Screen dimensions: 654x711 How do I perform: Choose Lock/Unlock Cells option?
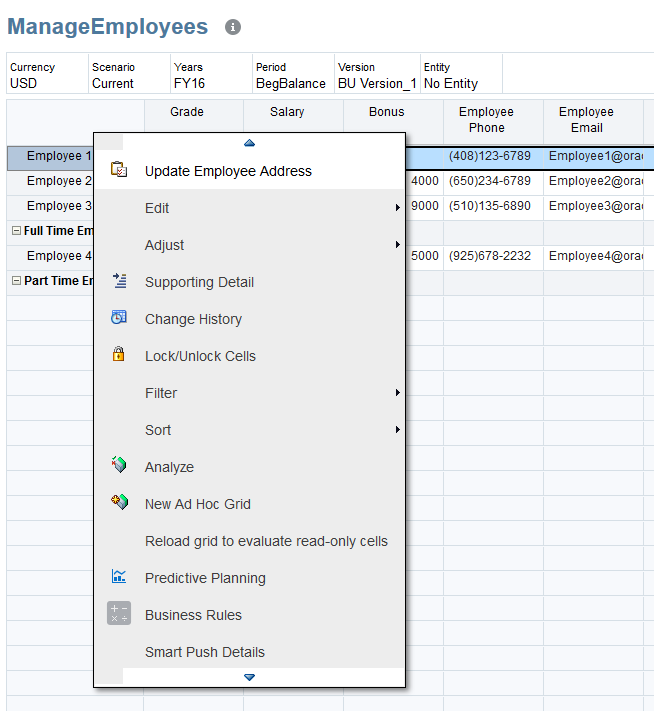[249, 356]
